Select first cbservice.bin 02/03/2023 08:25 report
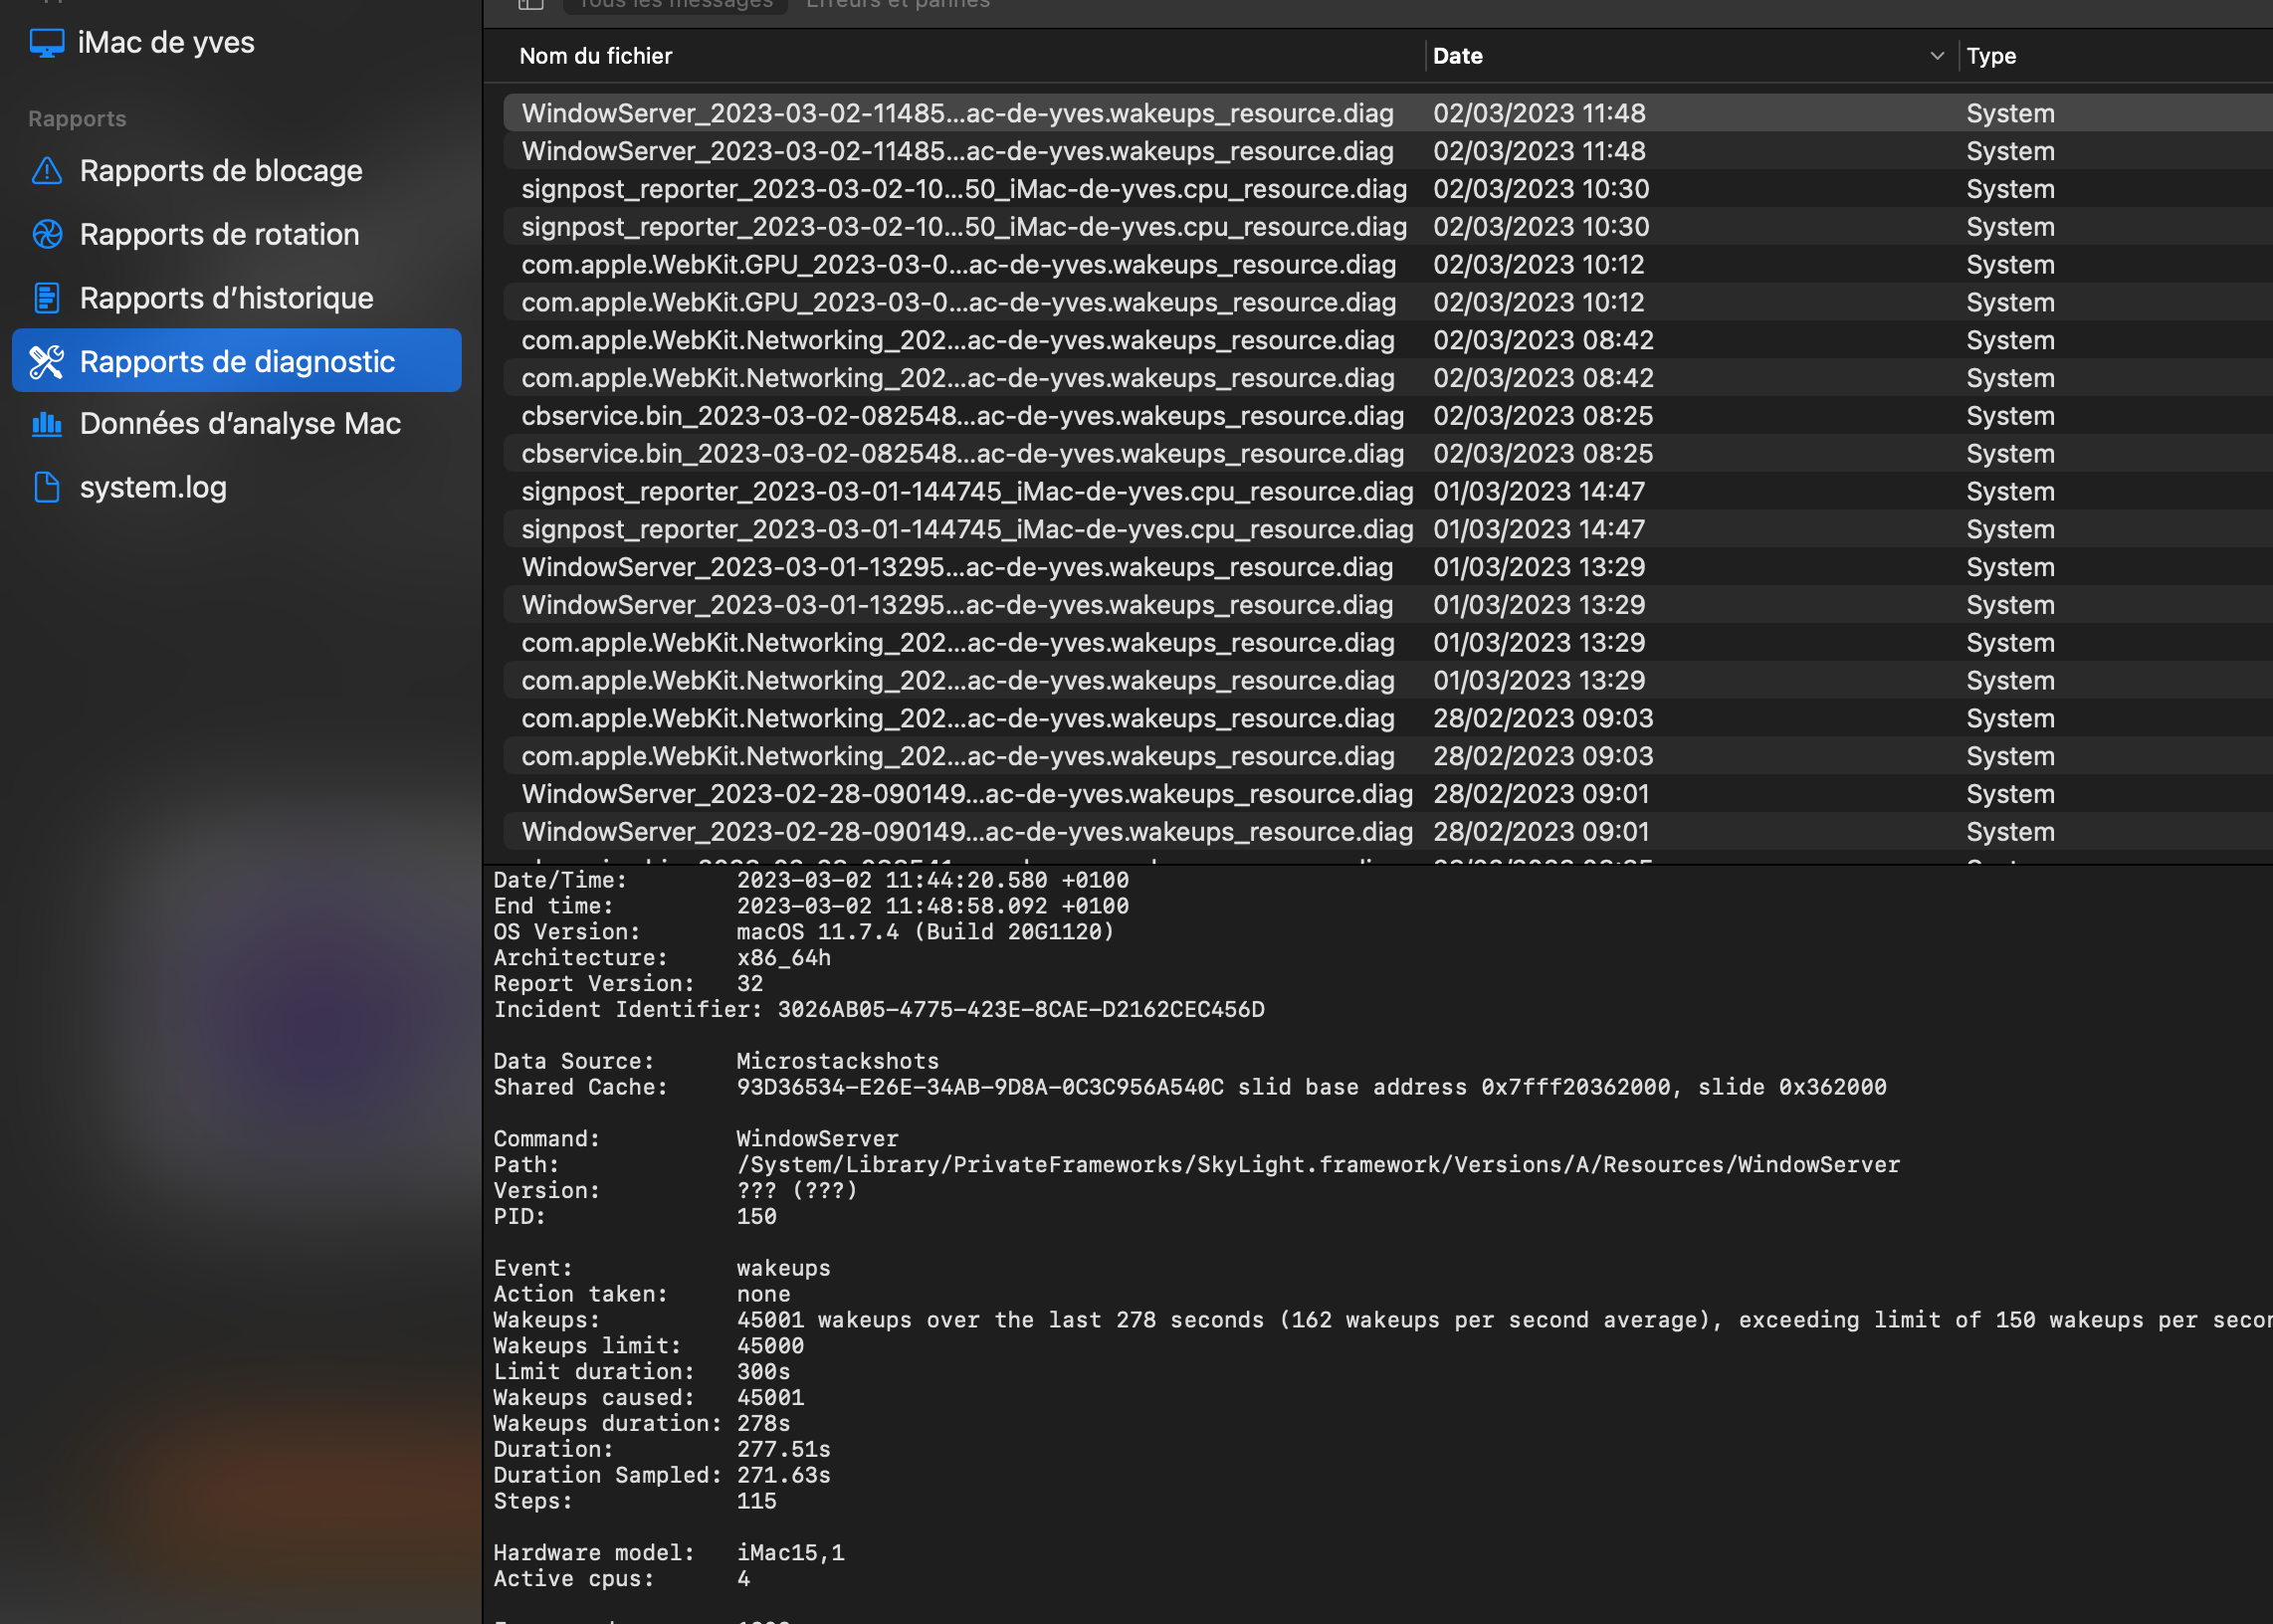 [962, 416]
